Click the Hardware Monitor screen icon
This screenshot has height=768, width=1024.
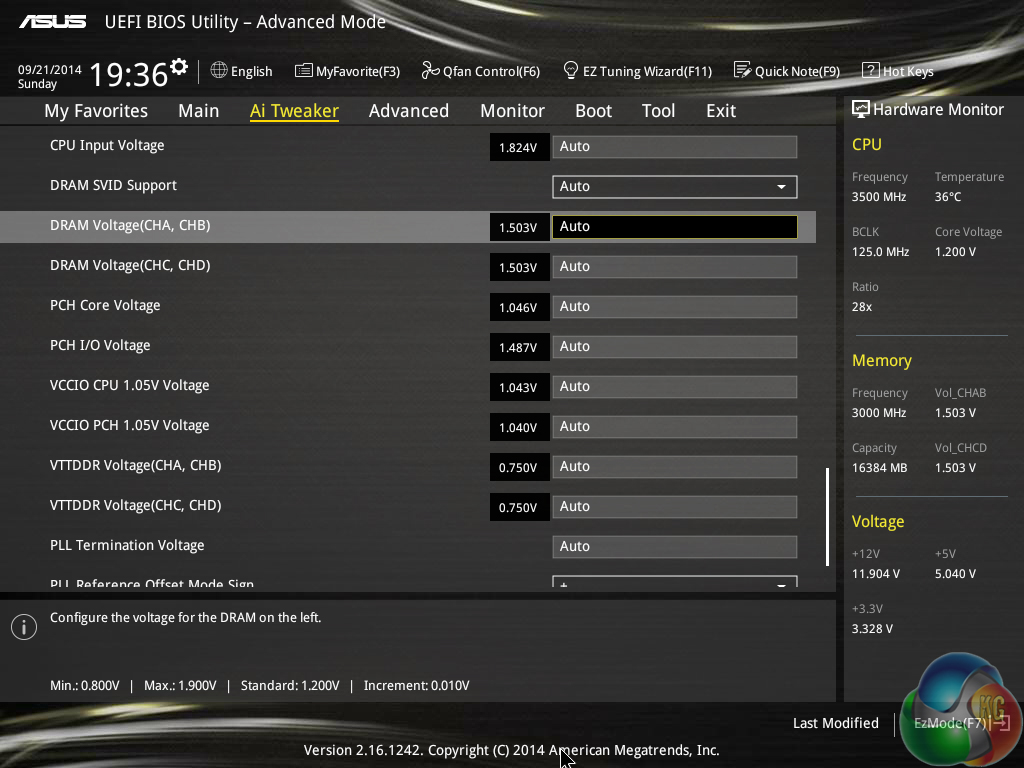[x=861, y=109]
